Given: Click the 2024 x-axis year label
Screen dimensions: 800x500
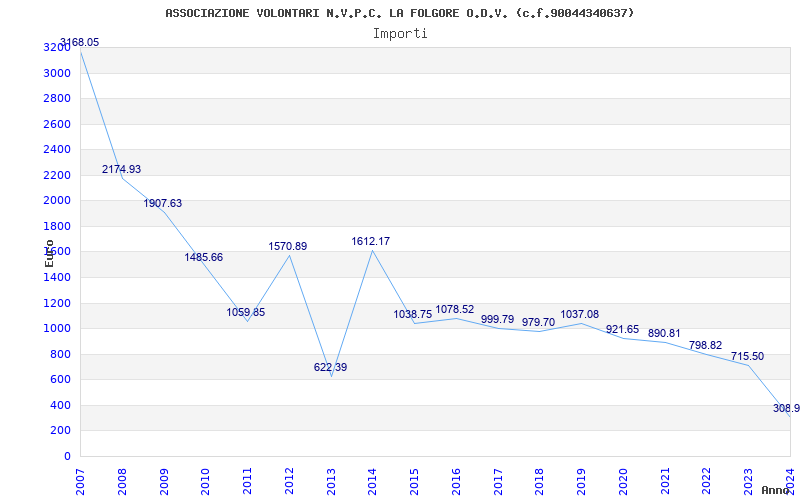Looking at the screenshot, I should click(790, 481).
